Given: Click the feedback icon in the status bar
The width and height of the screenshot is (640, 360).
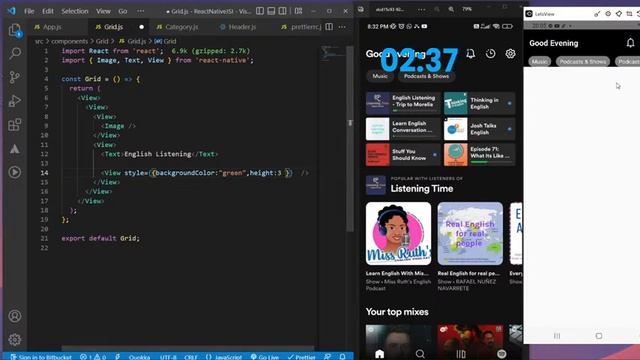Looking at the screenshot, I should [x=327, y=357].
